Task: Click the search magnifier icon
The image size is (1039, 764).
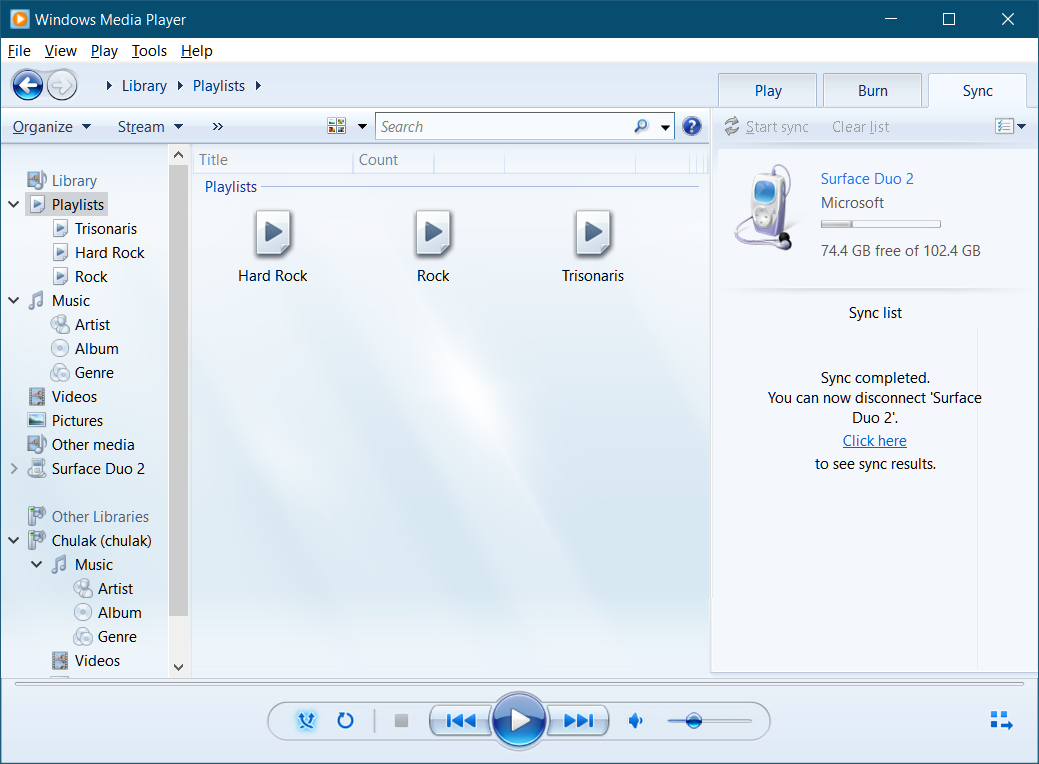Action: 641,126
